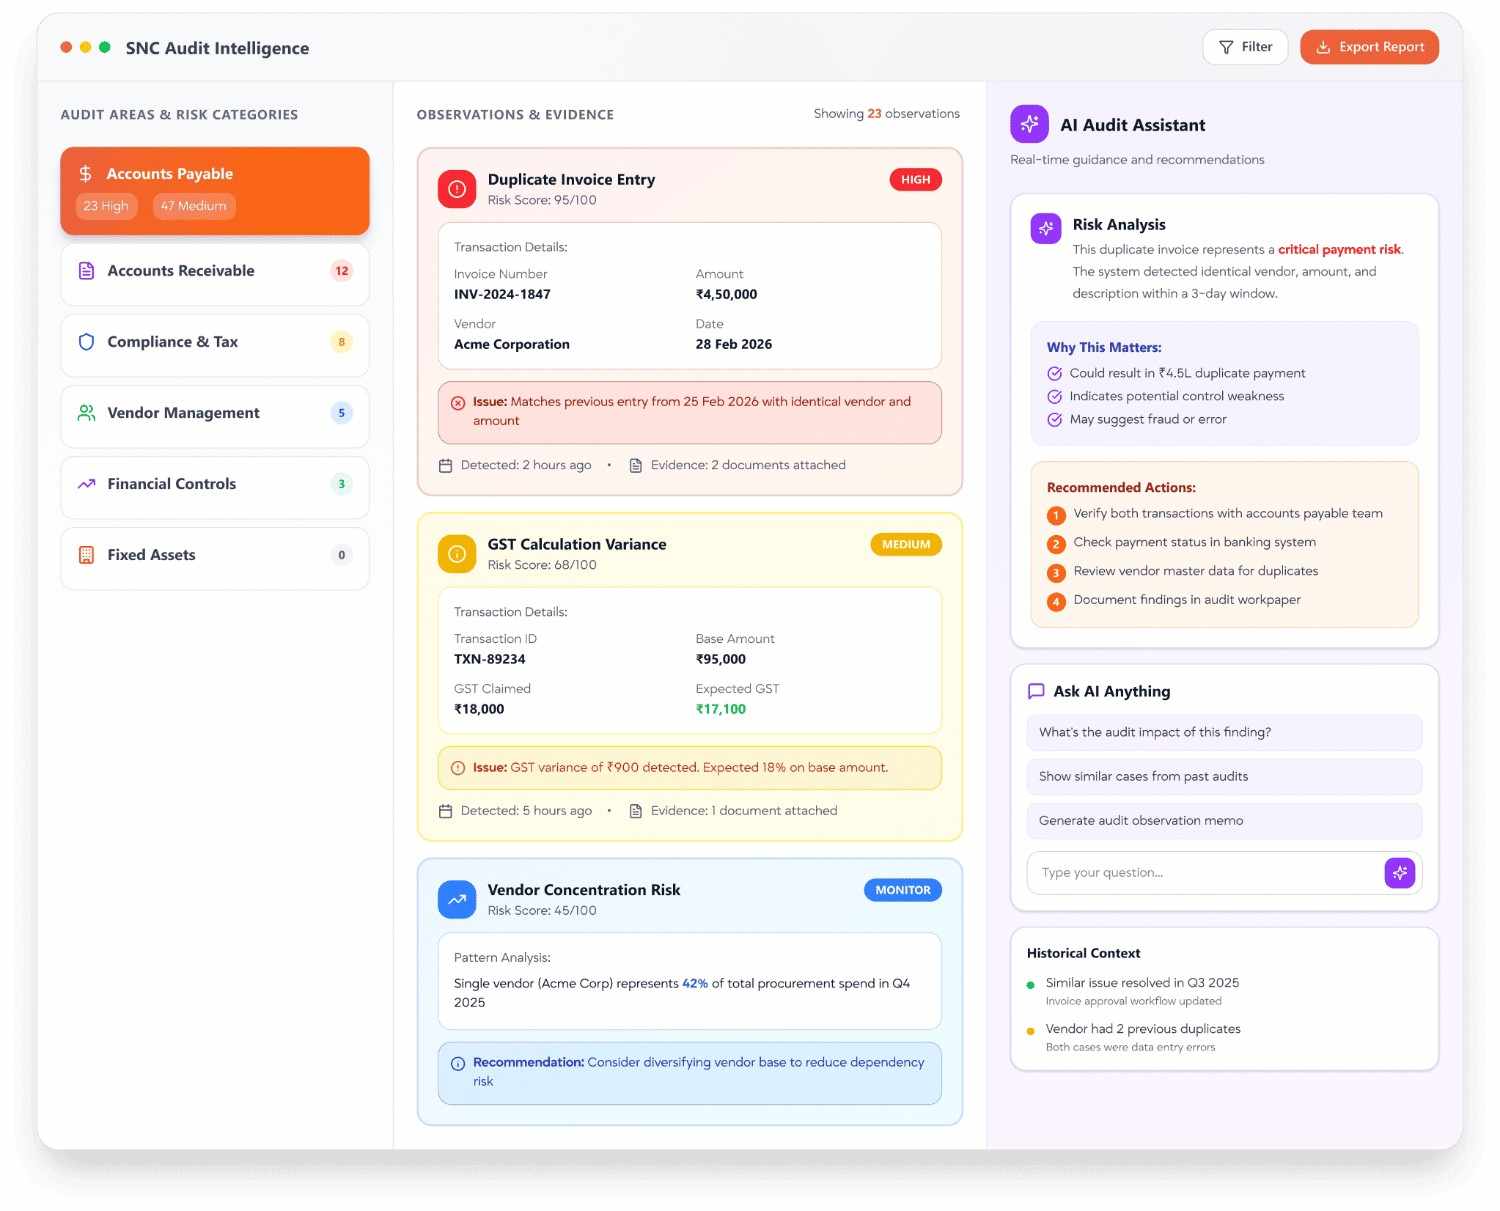Click "Vendor had 2 previous duplicates"

1143,1029
